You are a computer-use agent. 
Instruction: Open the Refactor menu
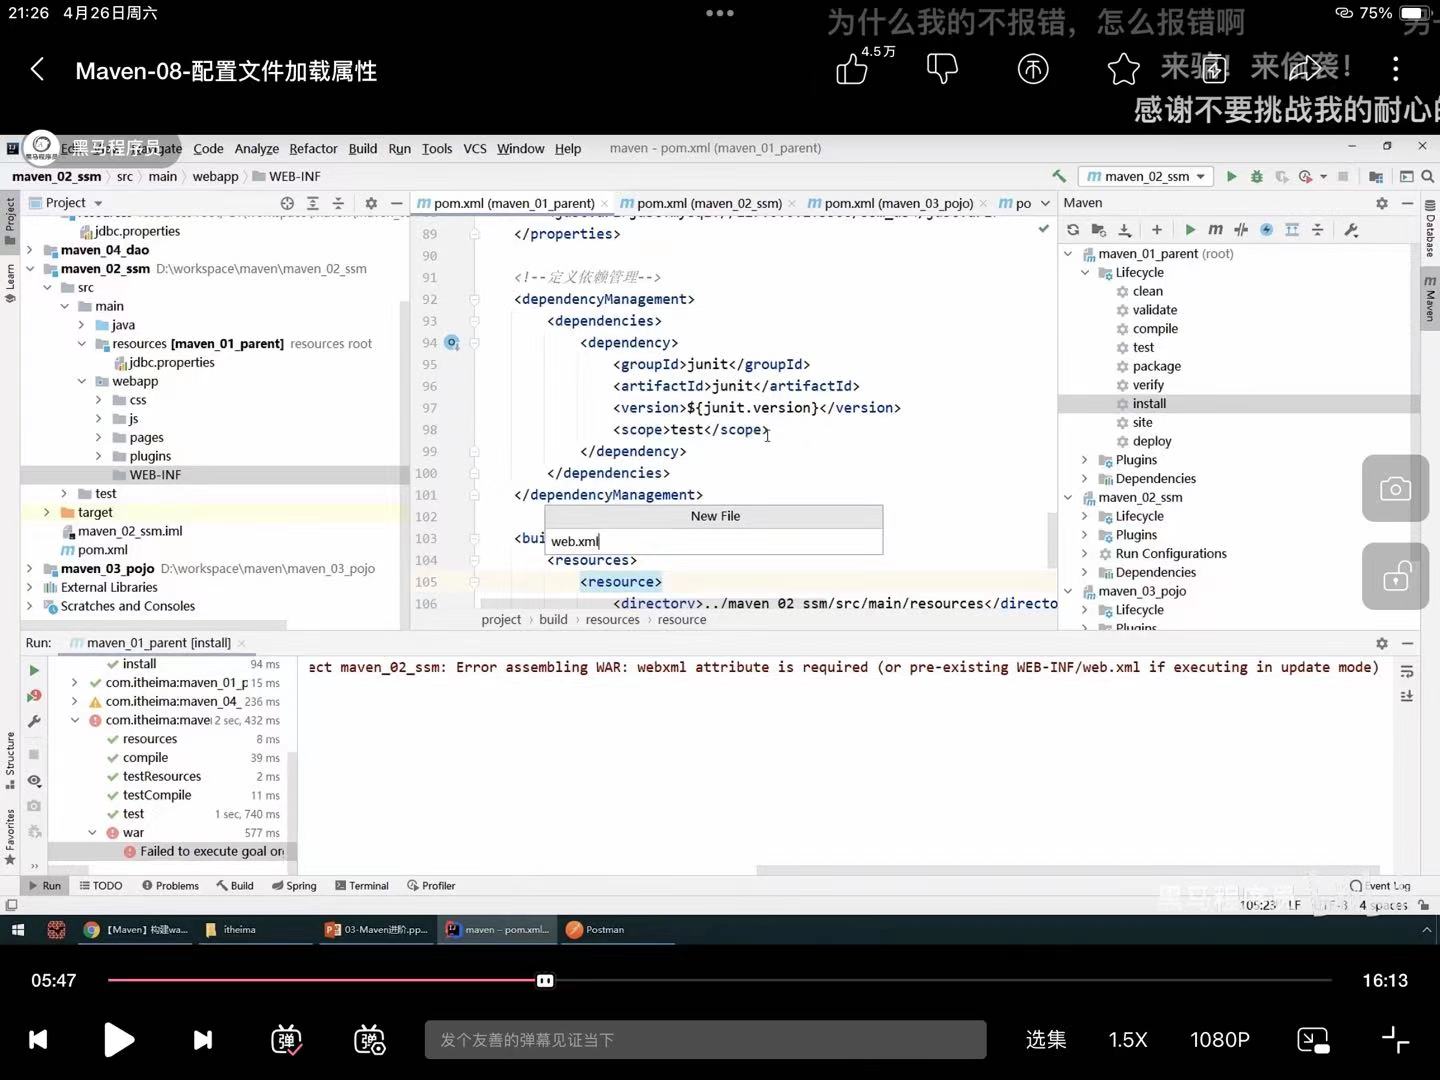[313, 148]
